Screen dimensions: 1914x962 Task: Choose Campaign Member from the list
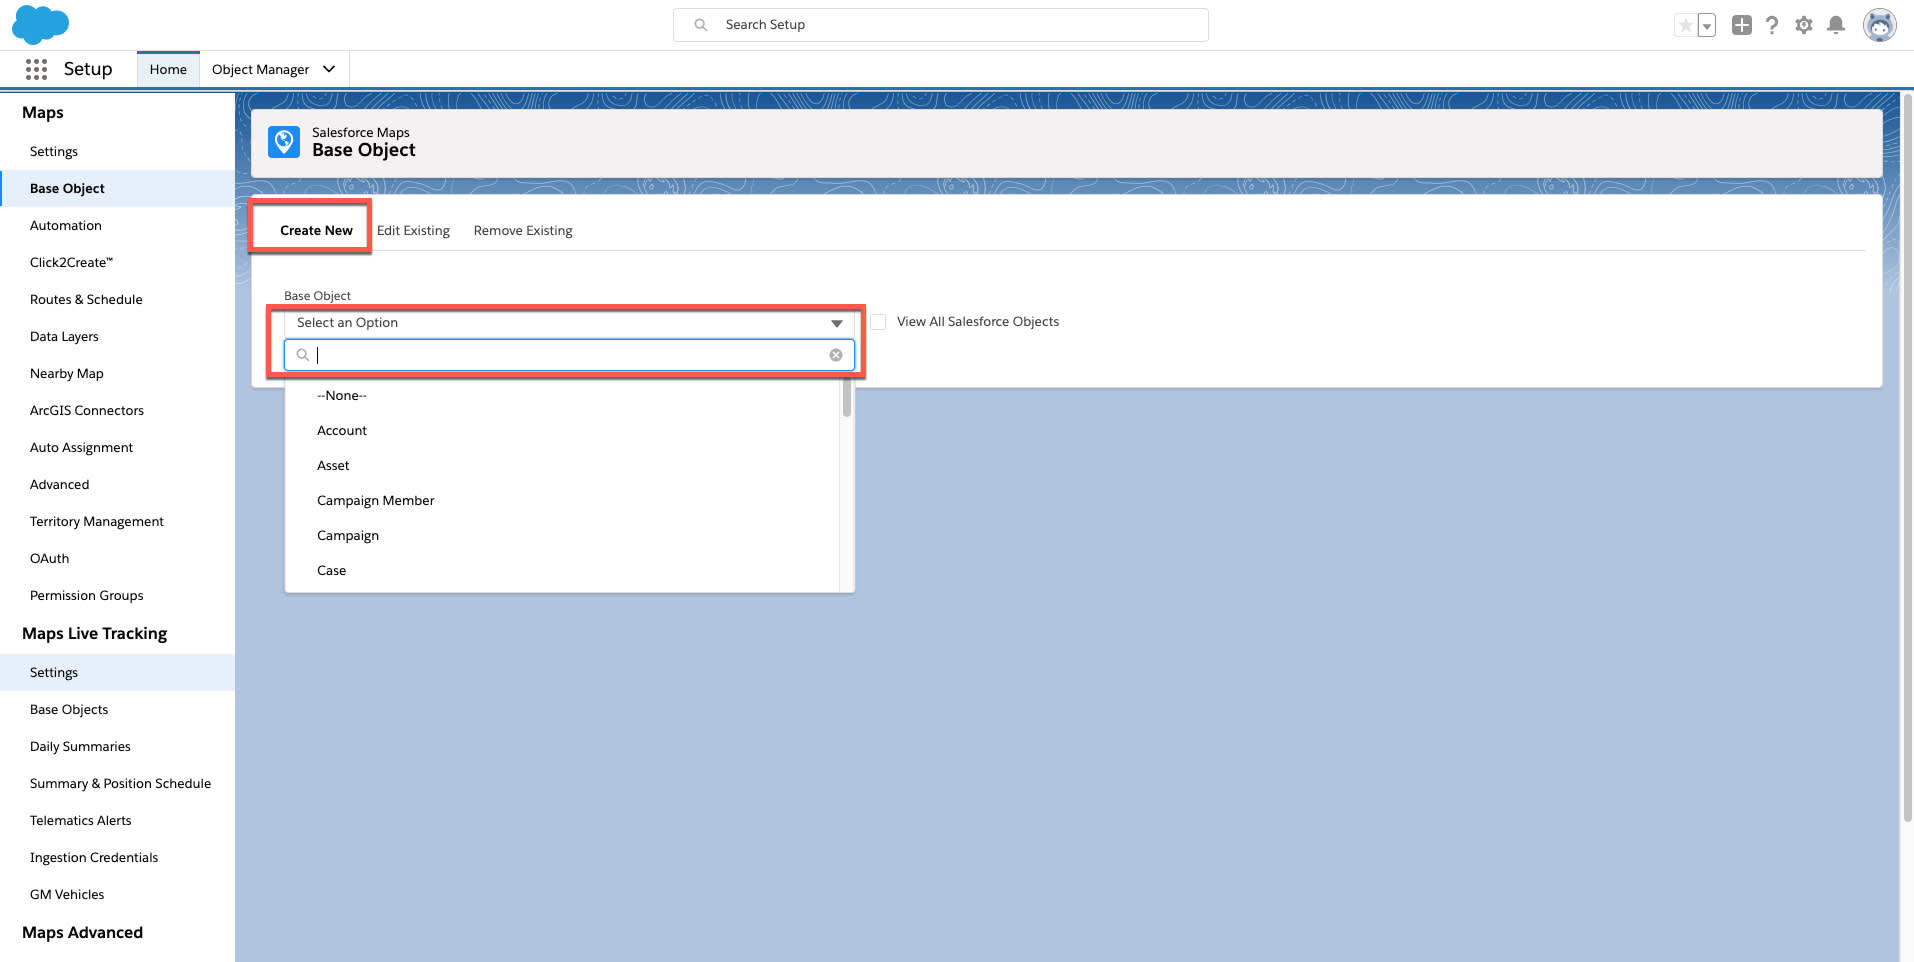point(562,501)
